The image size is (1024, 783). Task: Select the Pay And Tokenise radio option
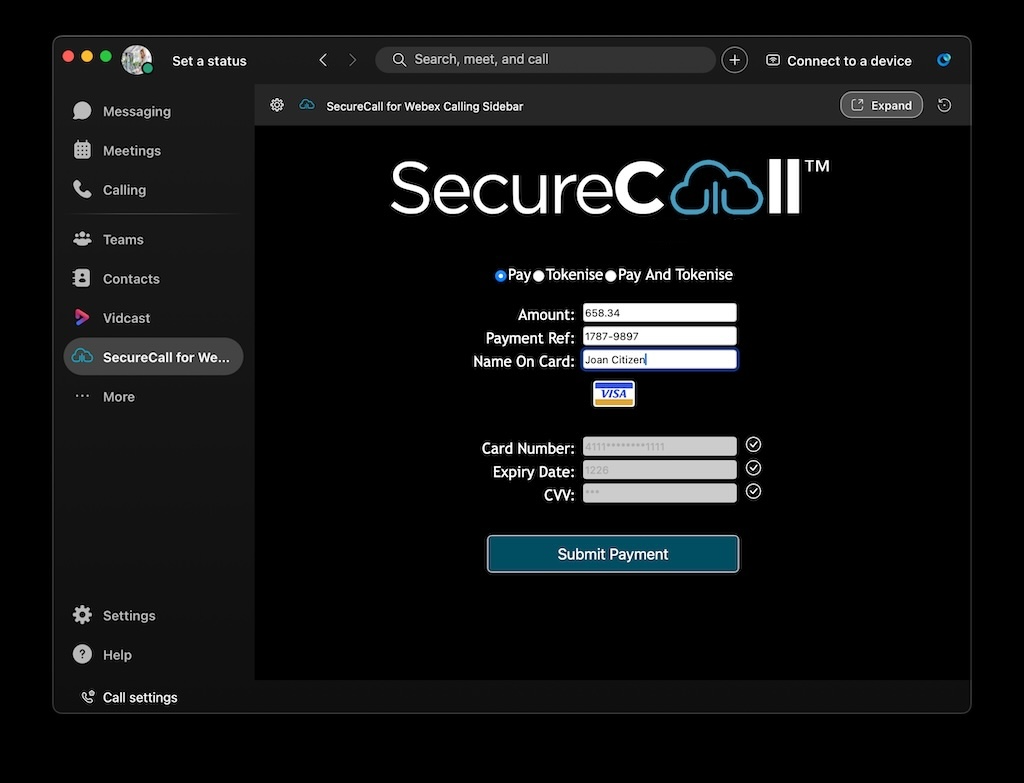point(611,276)
